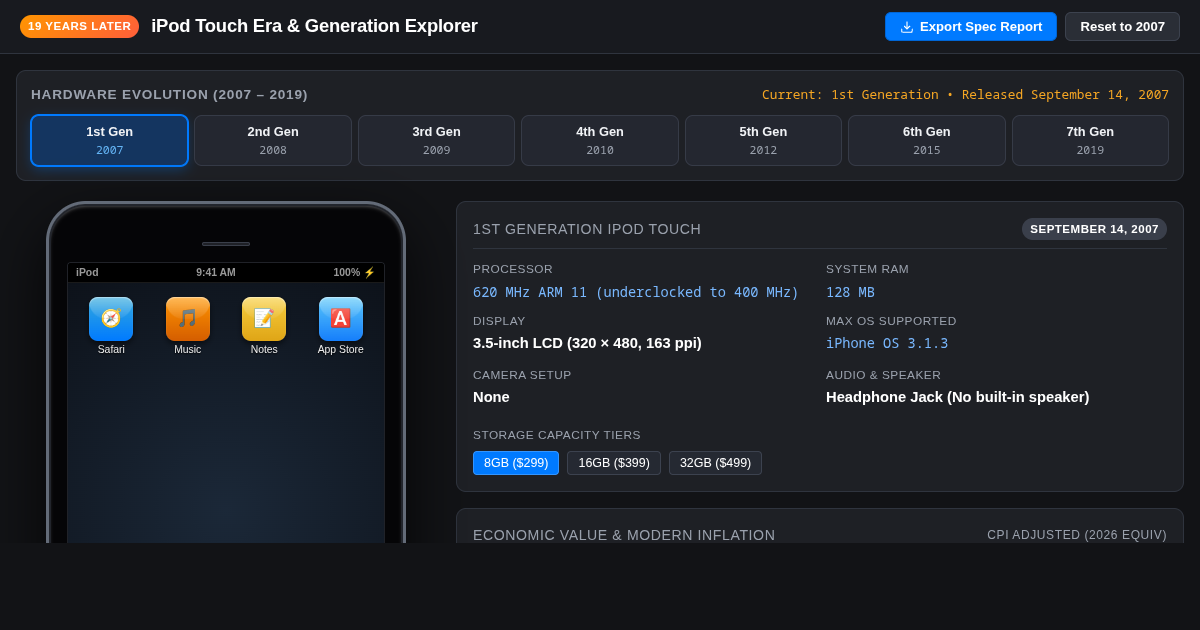Click the SEPTEMBER 14, 2007 date badge
This screenshot has width=1200, height=630.
pyautogui.click(x=1094, y=229)
